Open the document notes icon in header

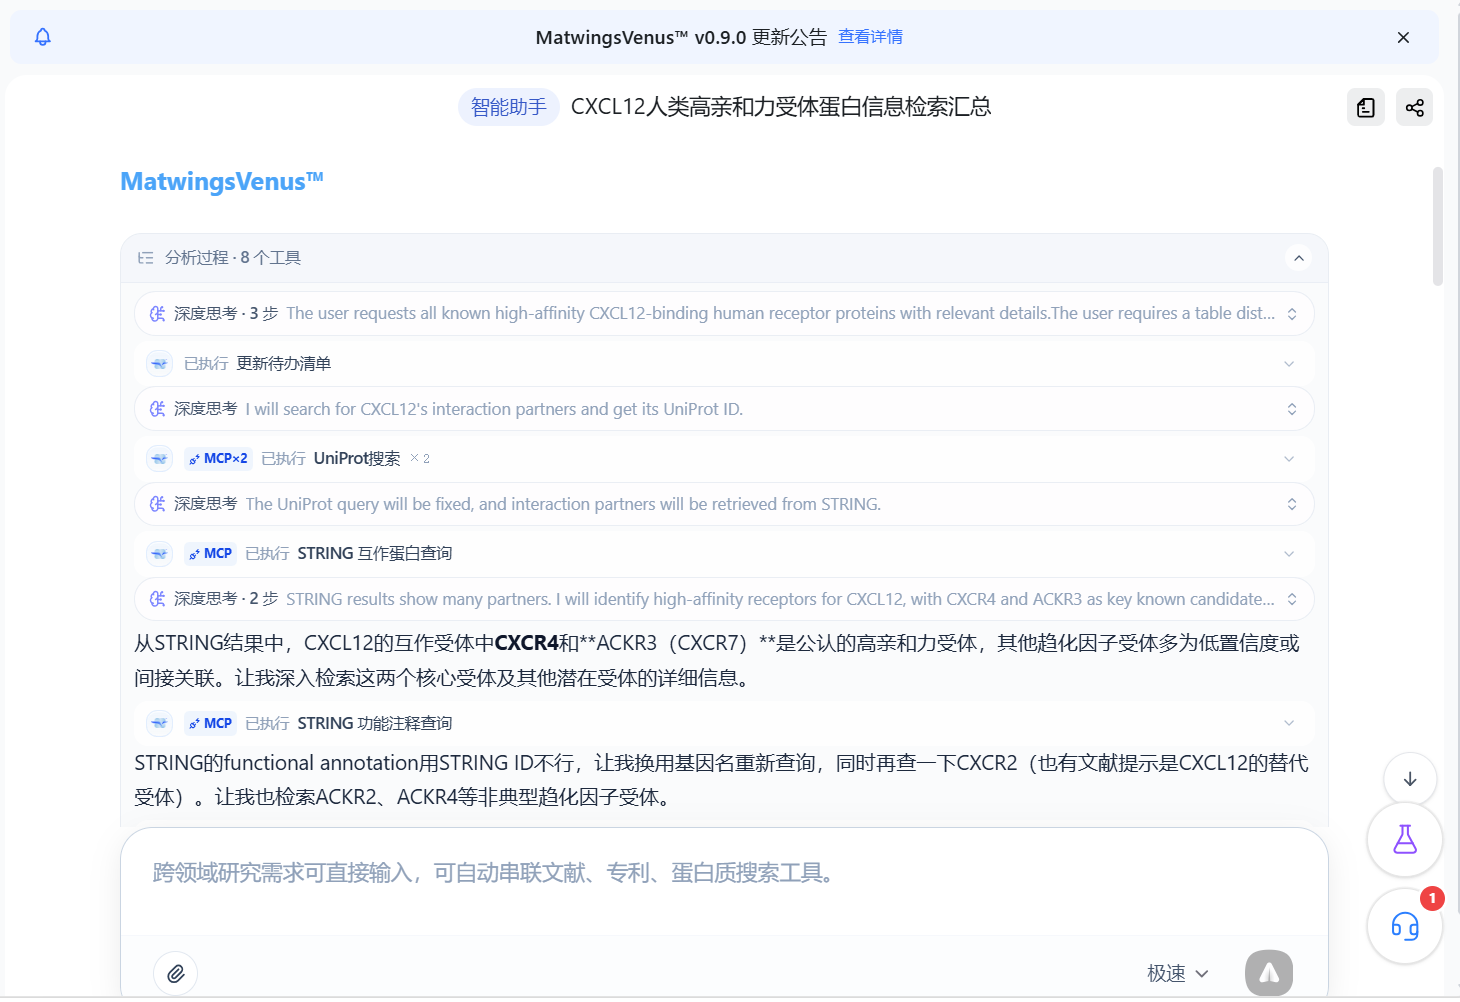click(x=1366, y=107)
